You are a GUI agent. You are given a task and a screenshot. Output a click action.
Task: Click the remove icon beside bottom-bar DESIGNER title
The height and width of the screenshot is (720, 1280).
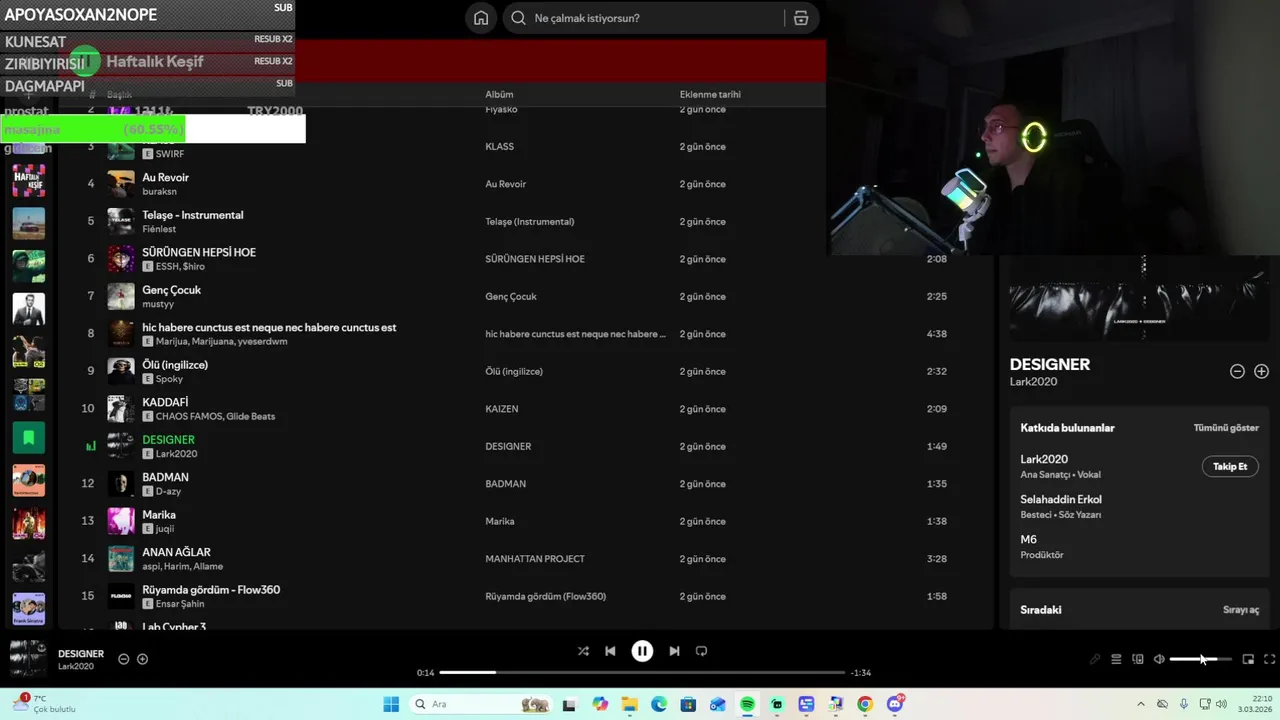point(124,659)
